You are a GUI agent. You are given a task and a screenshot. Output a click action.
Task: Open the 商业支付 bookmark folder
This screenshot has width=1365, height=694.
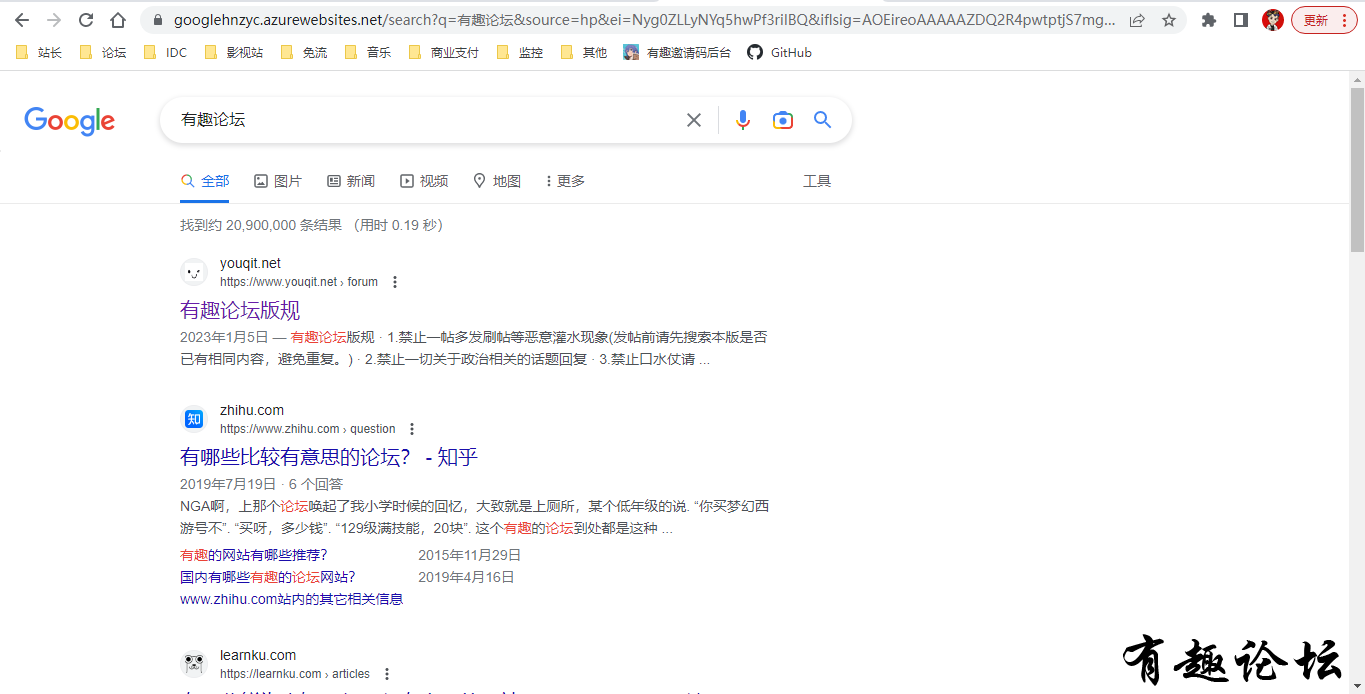click(444, 52)
